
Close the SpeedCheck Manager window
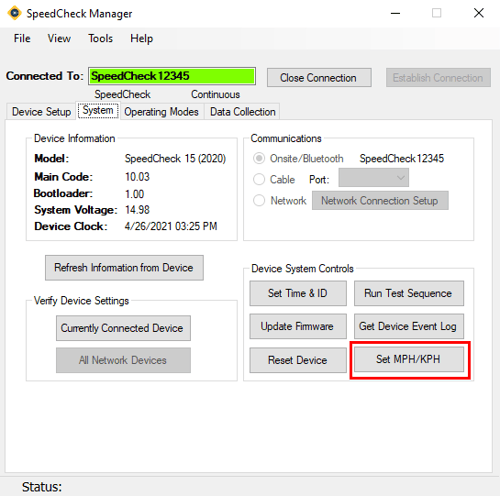pyautogui.click(x=479, y=13)
